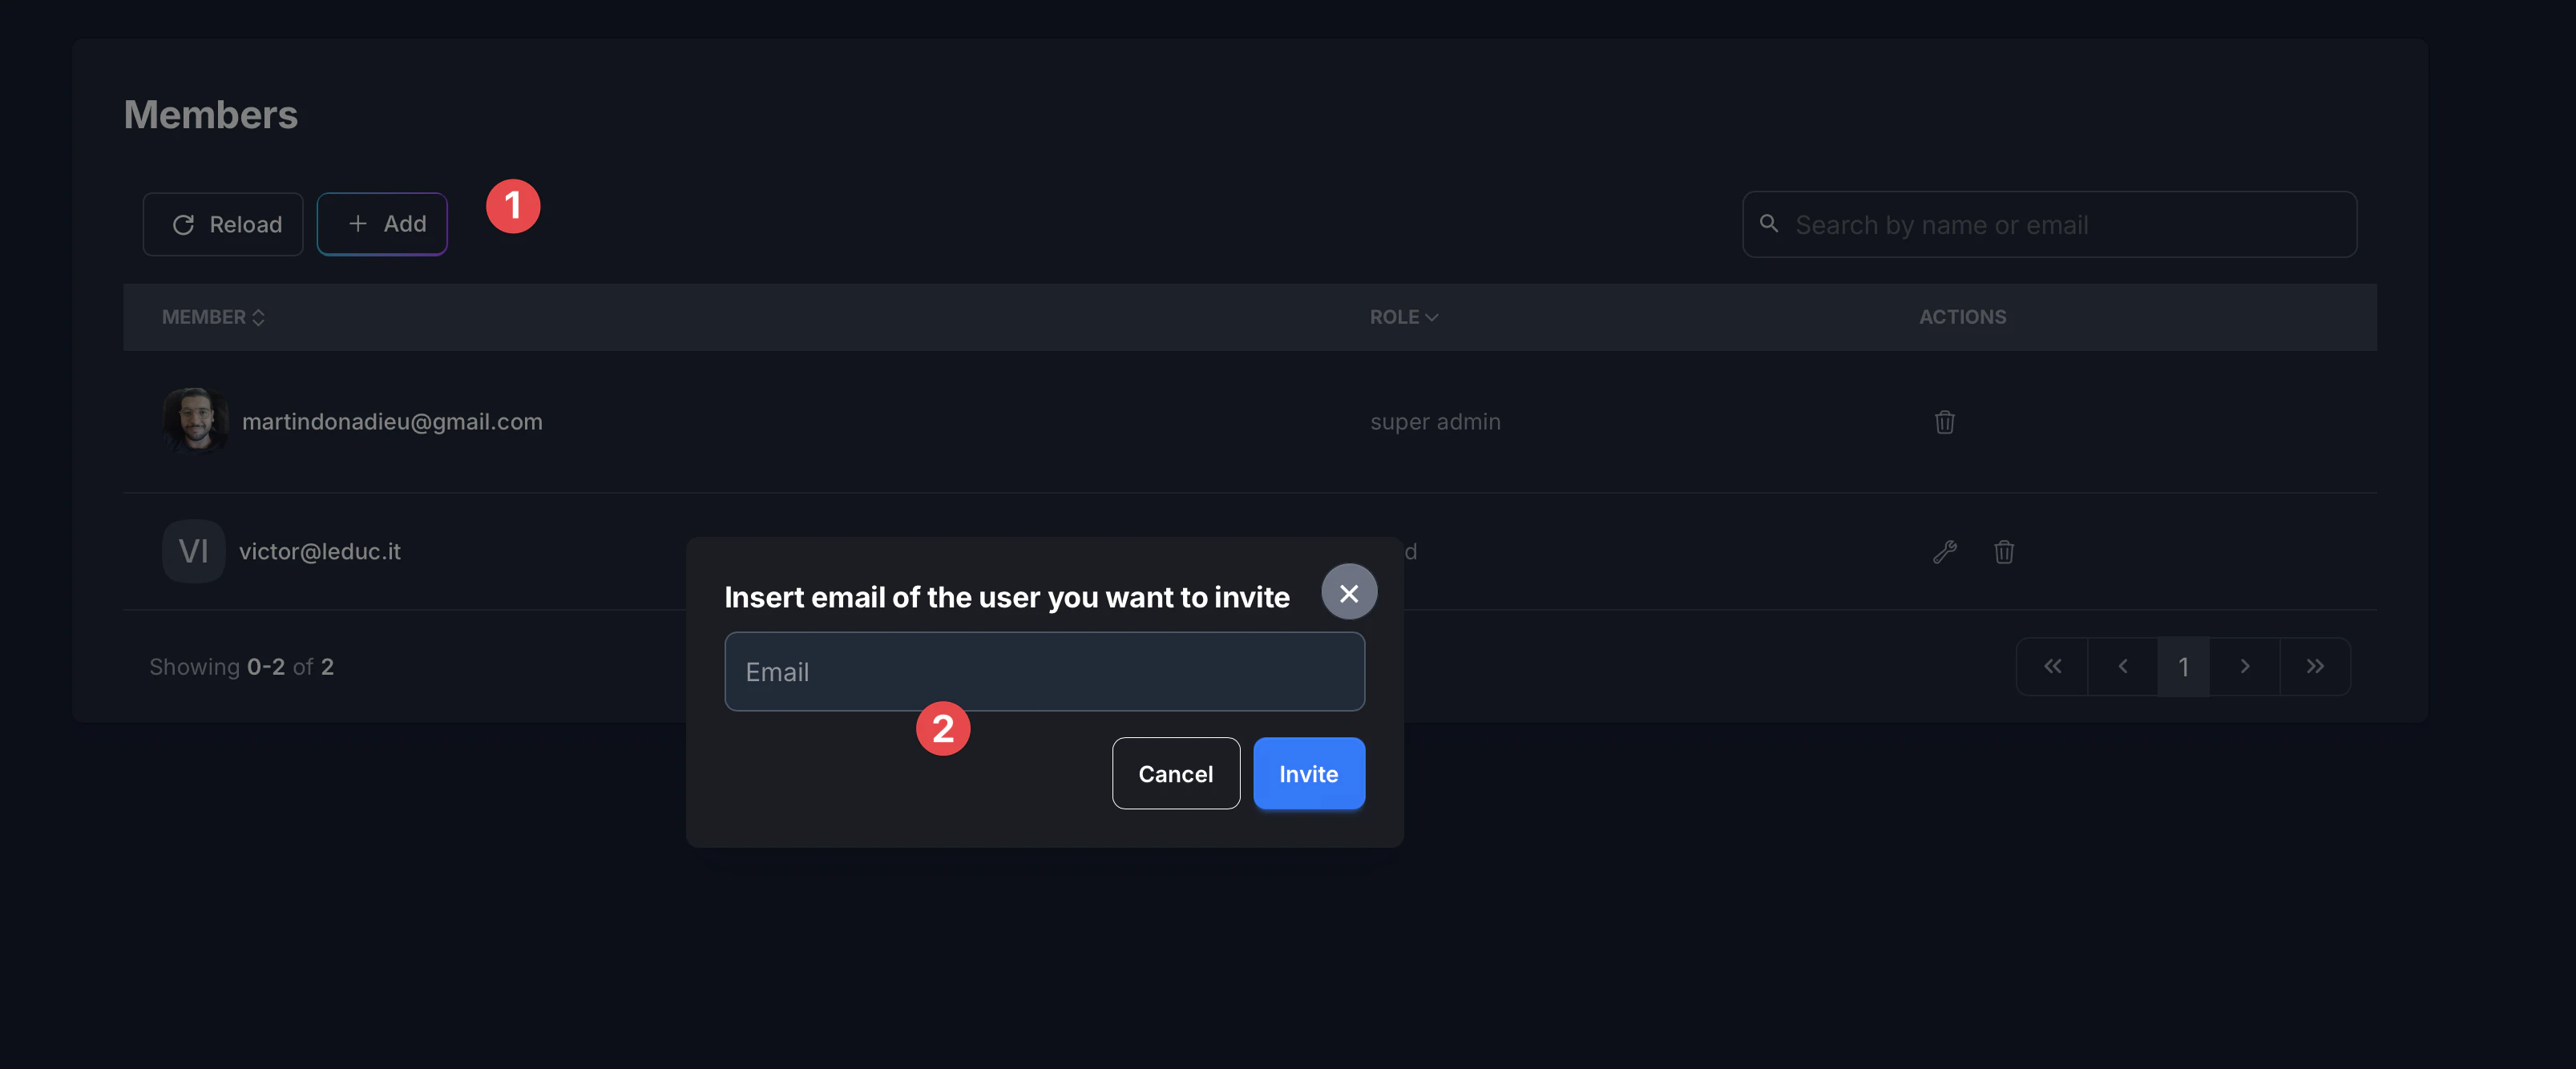Go to next page arrow
This screenshot has height=1069, width=2576.
(x=2244, y=666)
